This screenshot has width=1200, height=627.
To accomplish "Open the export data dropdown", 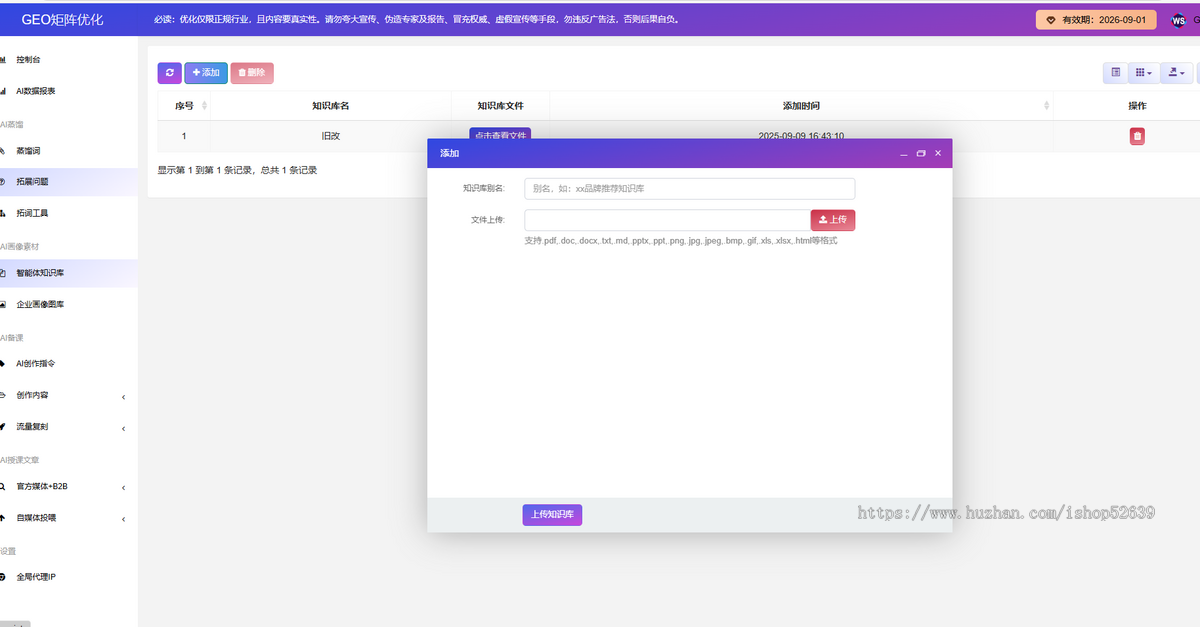I will coord(1176,73).
